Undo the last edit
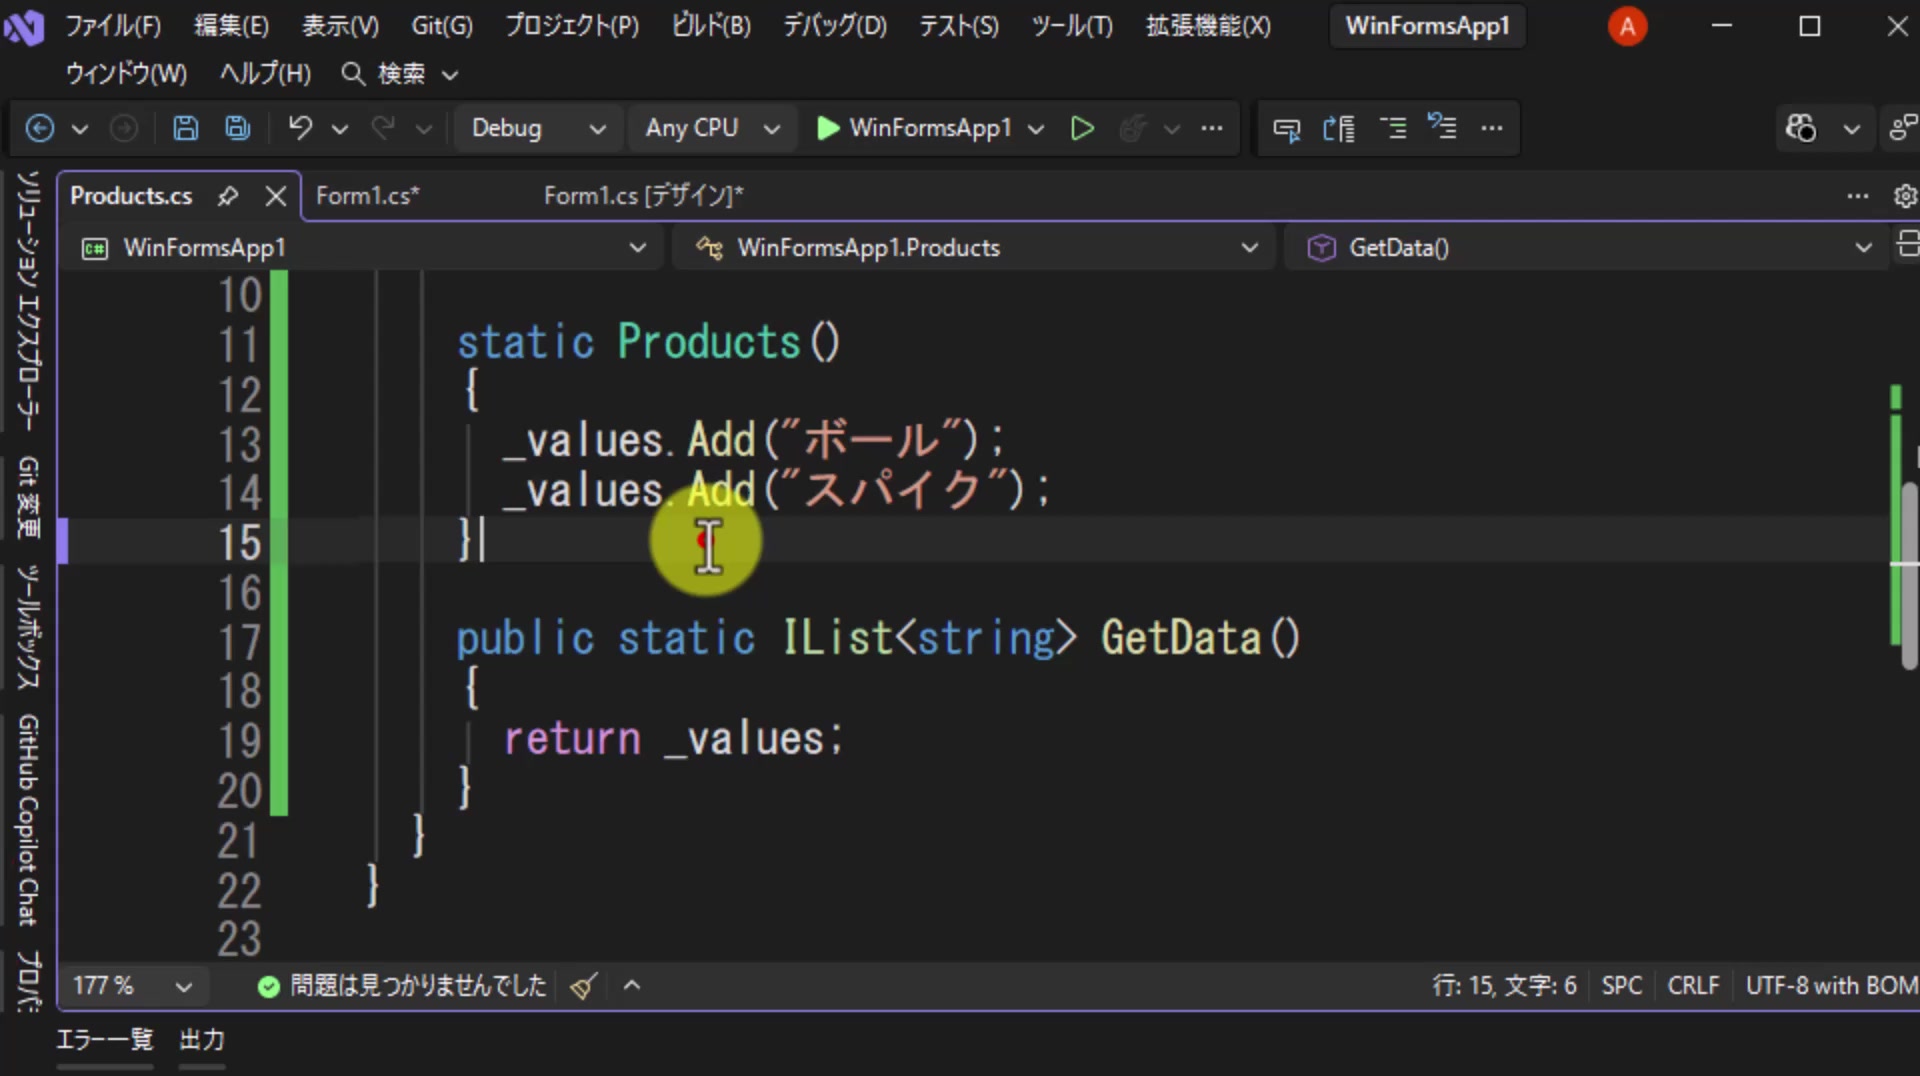1920x1076 pixels. [x=300, y=128]
